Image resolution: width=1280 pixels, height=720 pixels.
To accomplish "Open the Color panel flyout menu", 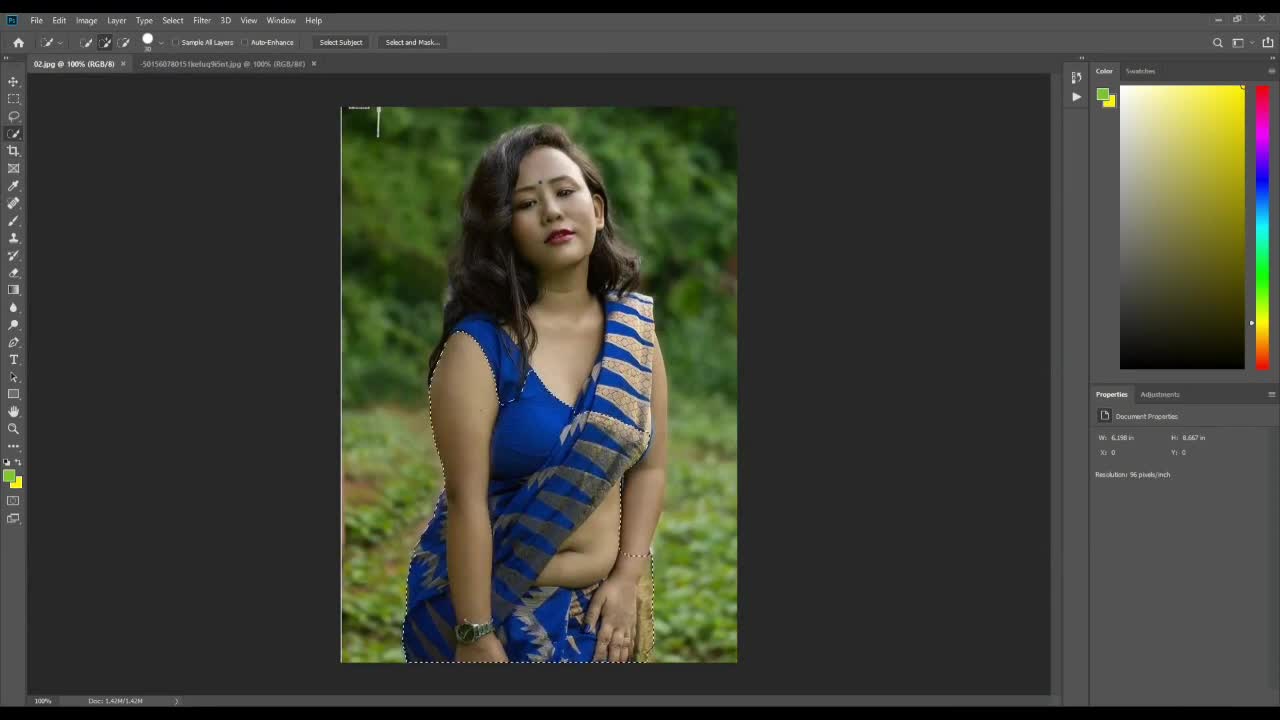I will pyautogui.click(x=1272, y=71).
